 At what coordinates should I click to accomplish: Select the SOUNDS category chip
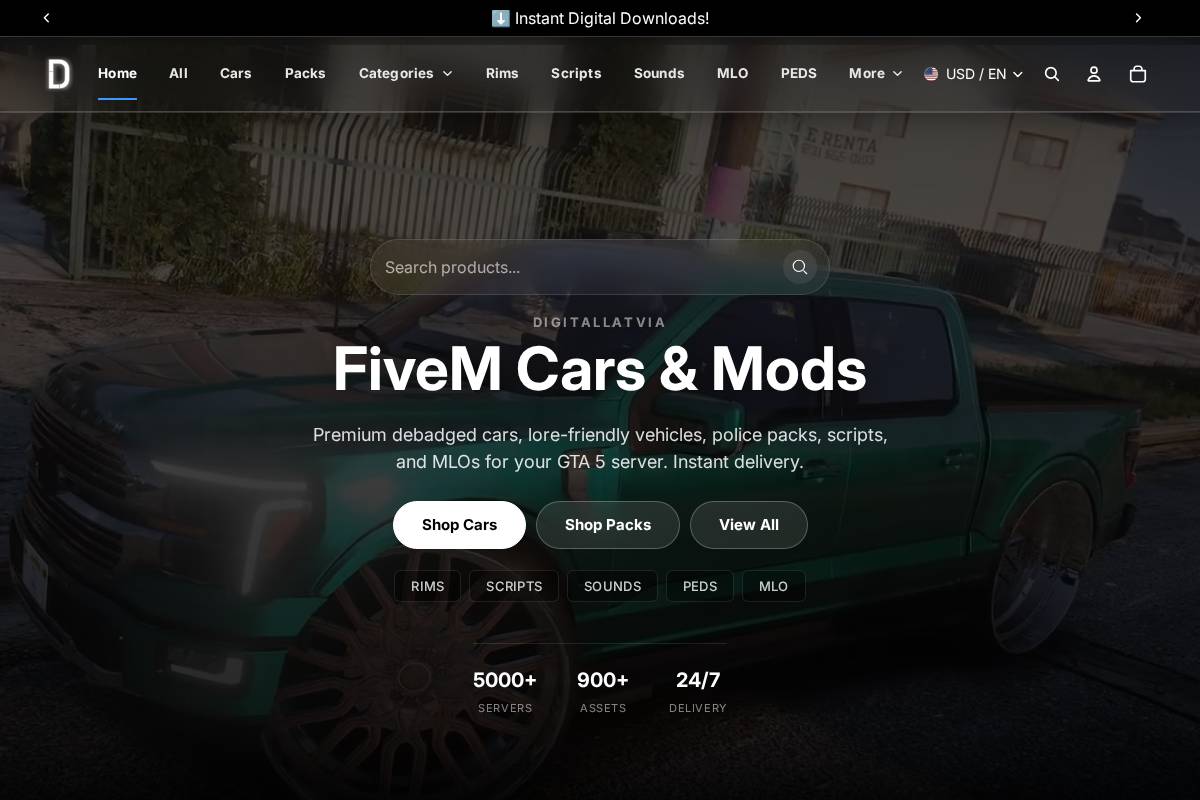click(x=612, y=586)
